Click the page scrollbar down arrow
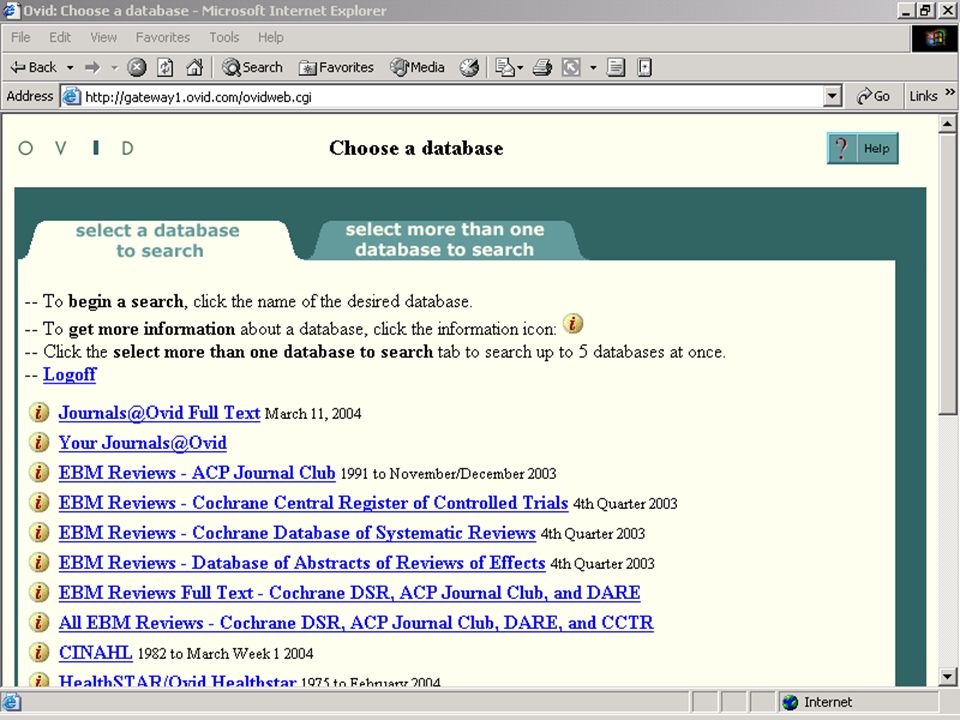This screenshot has height=720, width=960. 947,677
